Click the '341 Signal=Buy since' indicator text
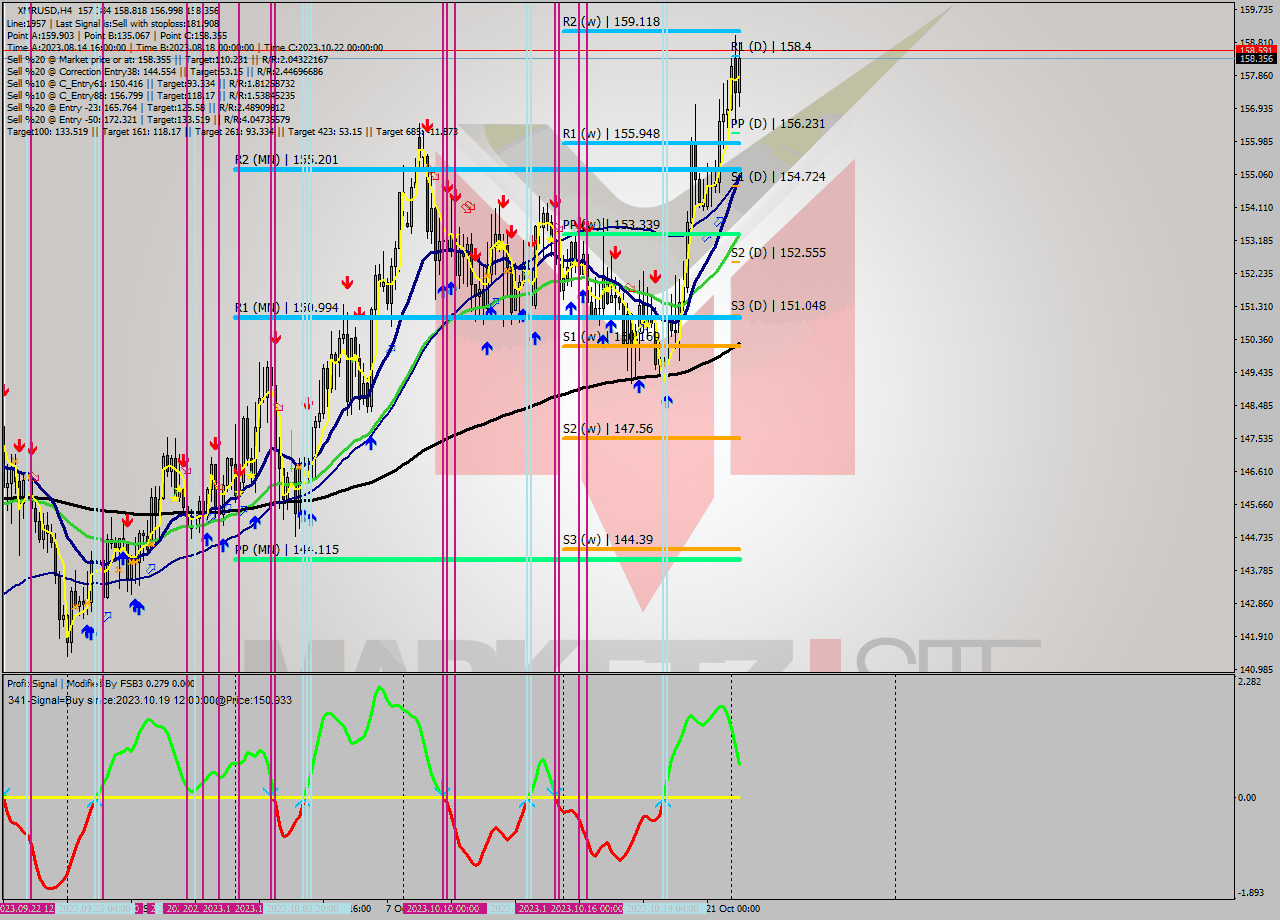Screen dimensions: 1280x920 (149, 700)
